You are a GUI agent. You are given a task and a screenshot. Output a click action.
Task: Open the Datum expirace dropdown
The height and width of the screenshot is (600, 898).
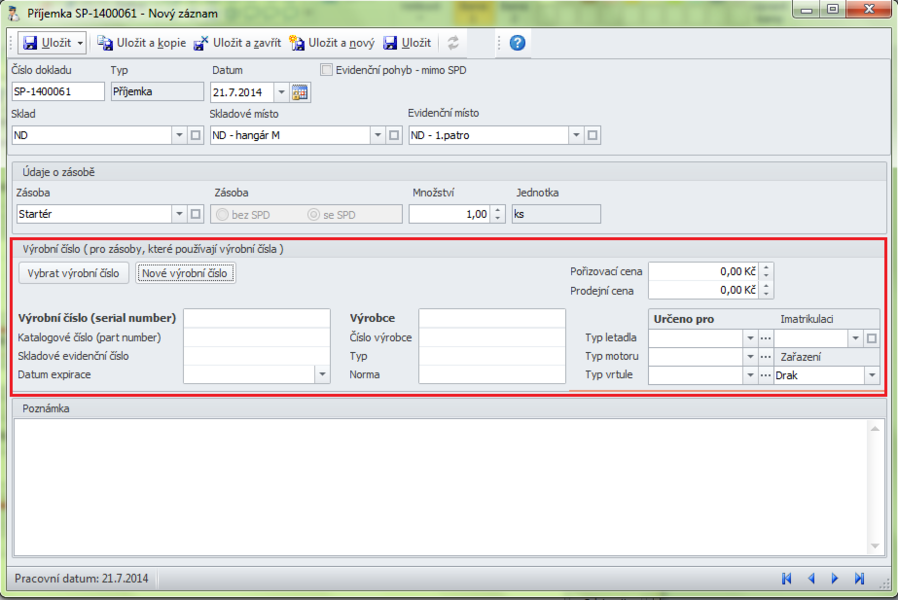[322, 375]
